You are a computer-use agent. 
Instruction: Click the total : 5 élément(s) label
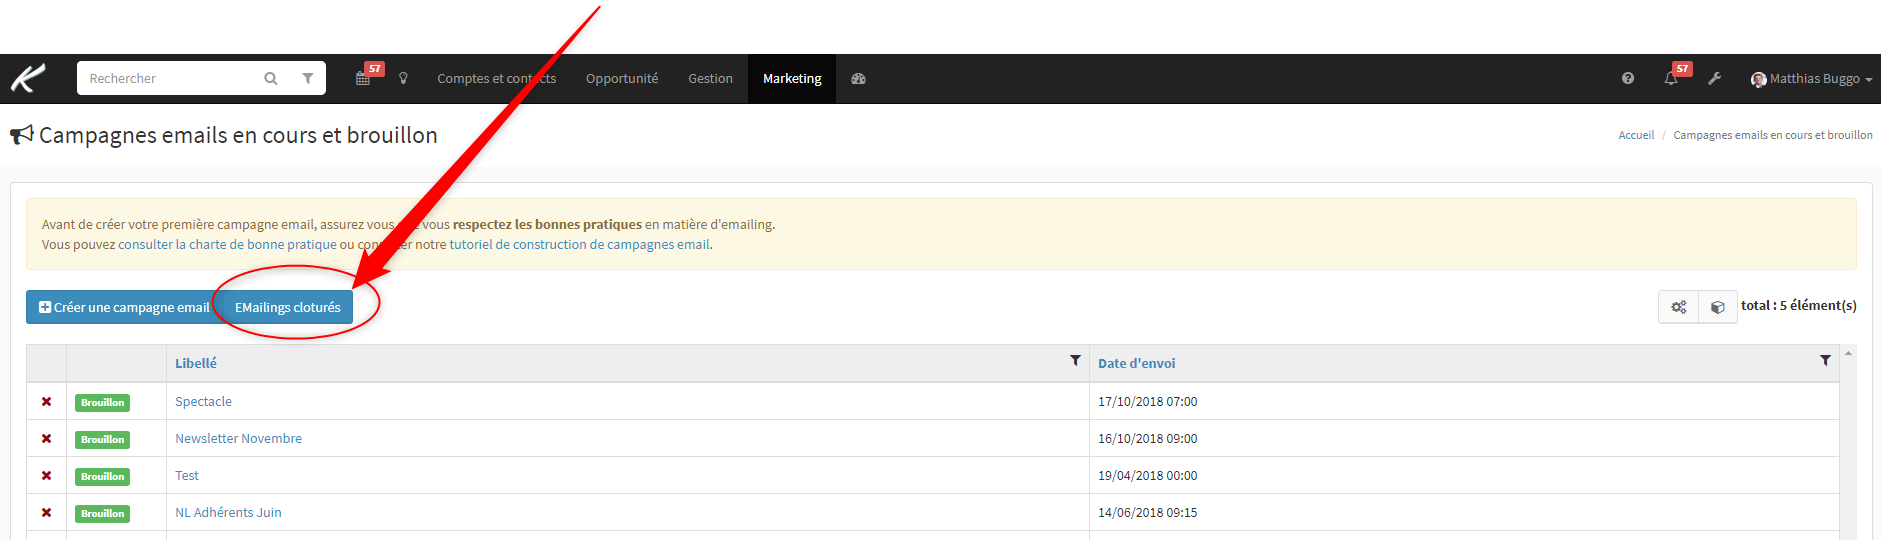click(x=1798, y=305)
